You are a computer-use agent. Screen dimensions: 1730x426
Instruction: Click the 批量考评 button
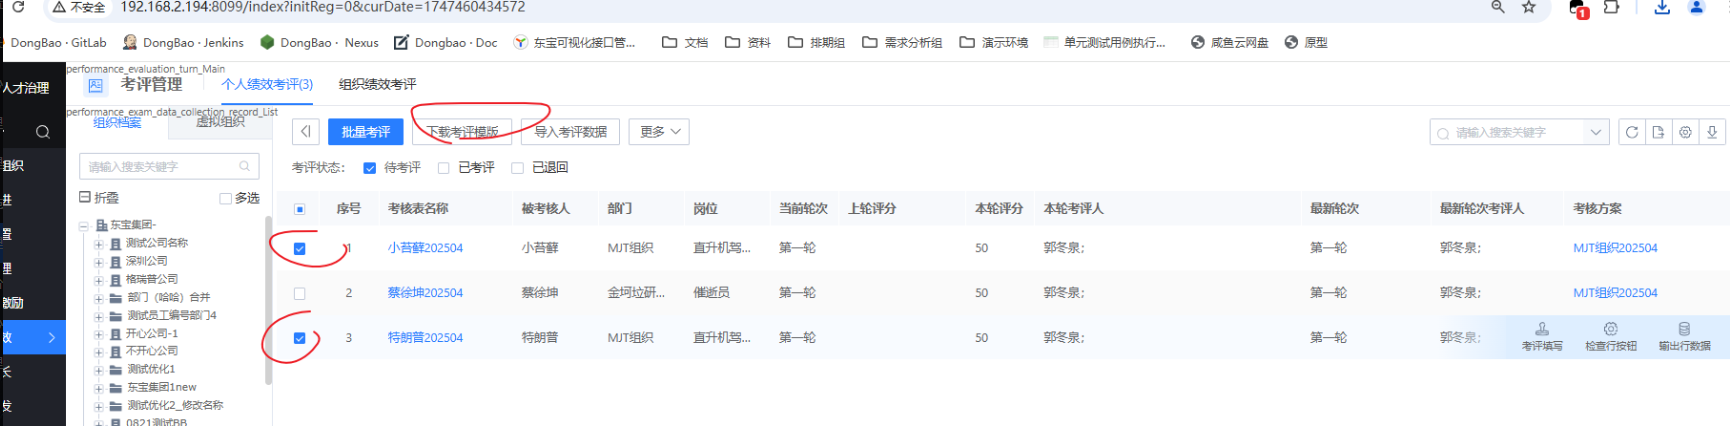(x=365, y=132)
